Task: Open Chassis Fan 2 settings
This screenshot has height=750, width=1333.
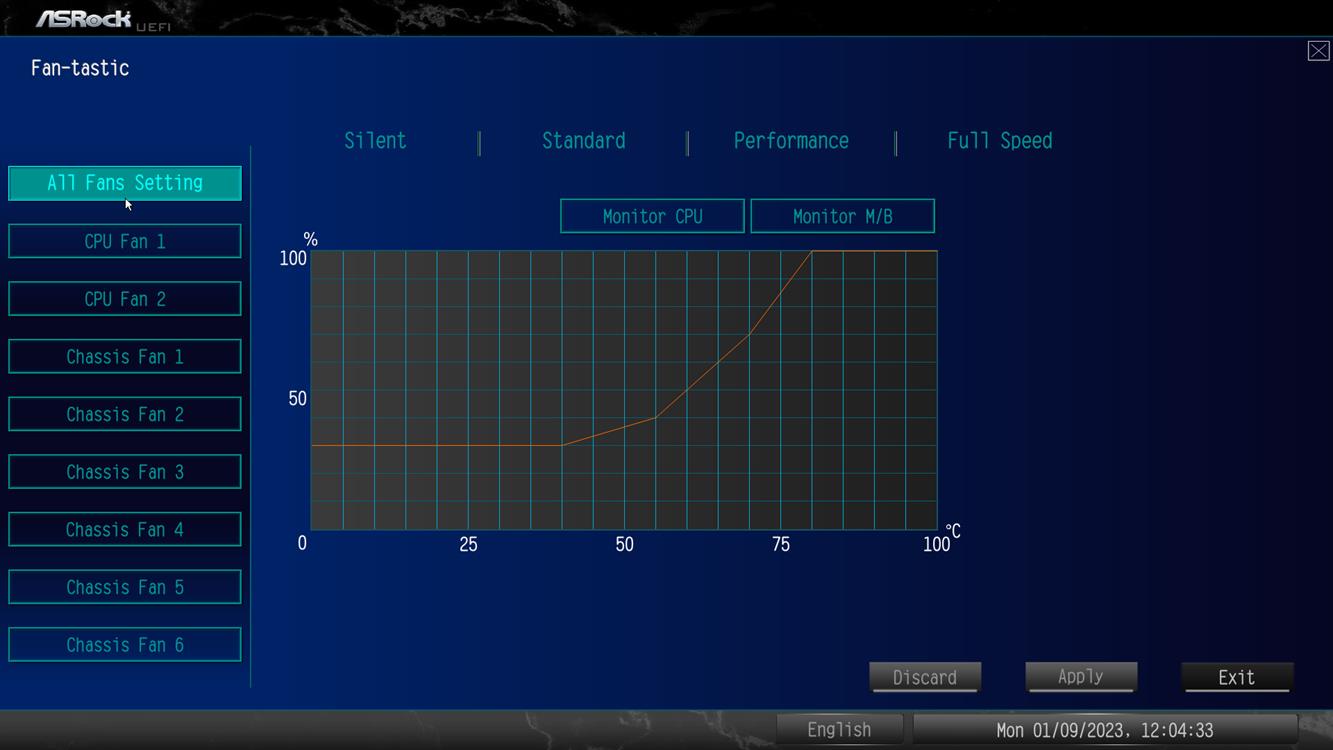Action: (x=125, y=414)
